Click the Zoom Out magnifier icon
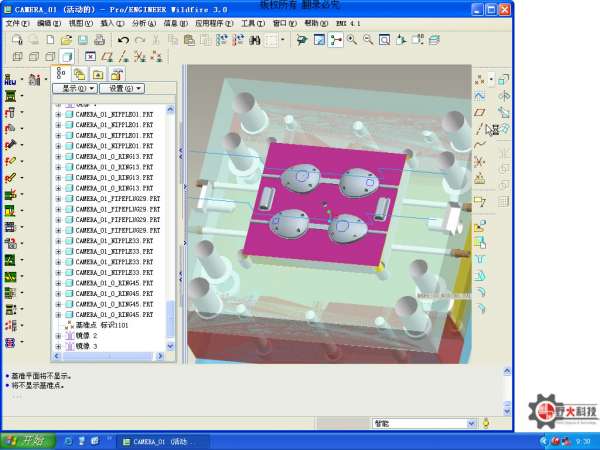 (368, 40)
